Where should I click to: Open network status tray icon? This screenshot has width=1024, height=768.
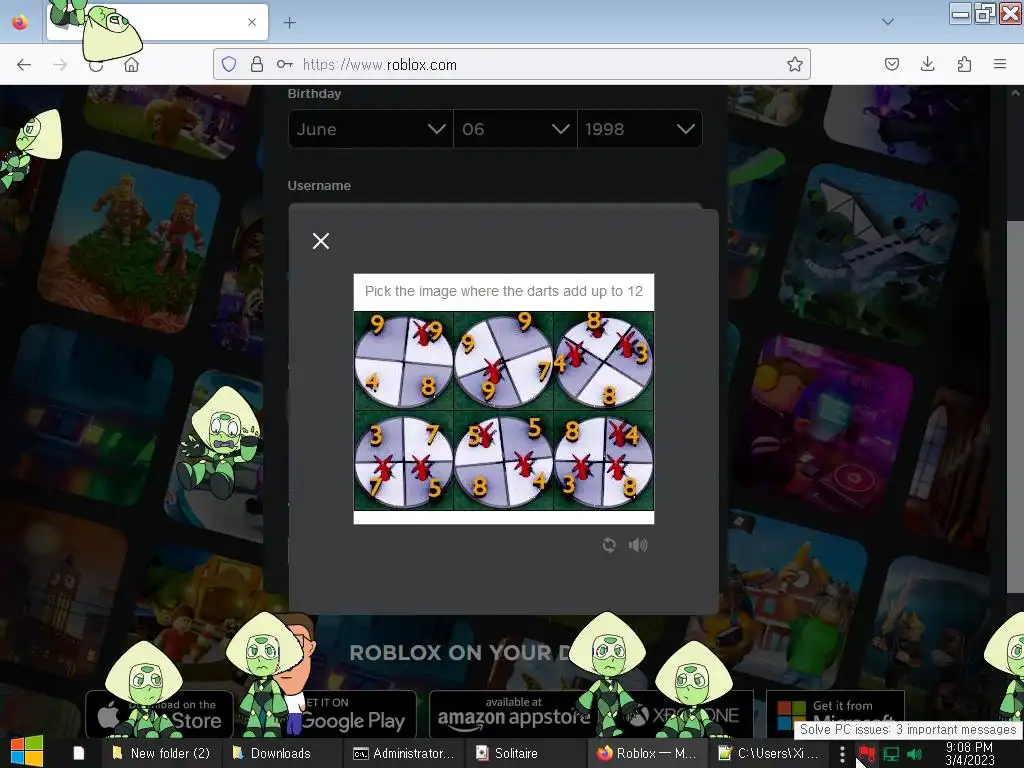point(891,754)
